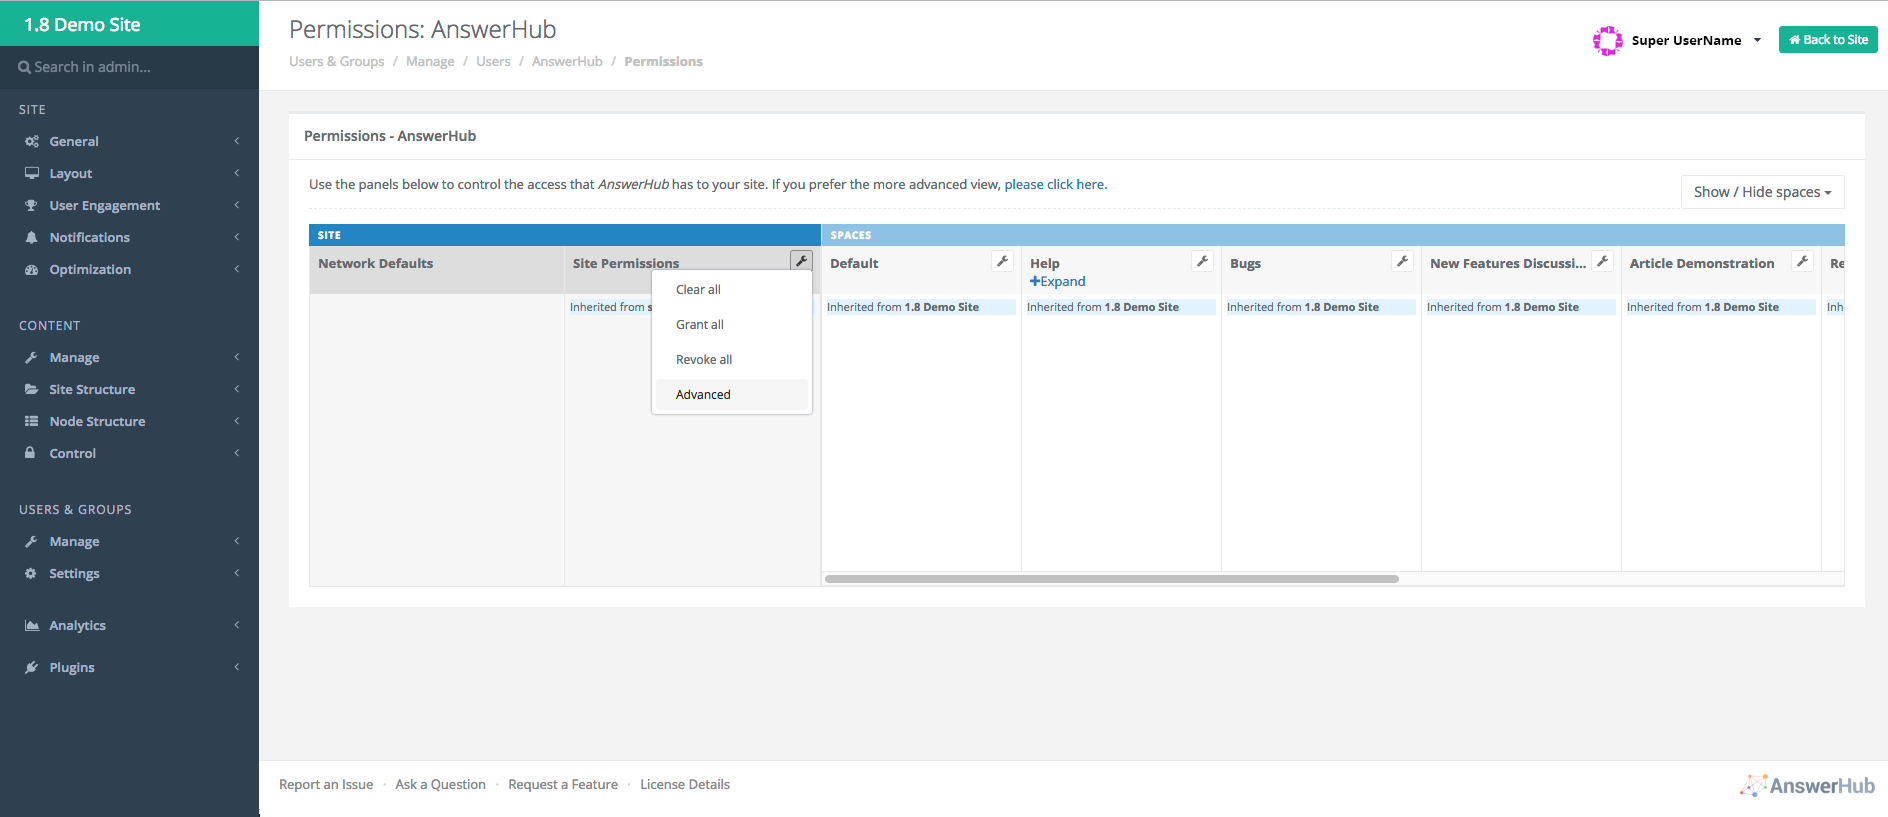Click the Control lock icon
1888x817 pixels.
31,453
